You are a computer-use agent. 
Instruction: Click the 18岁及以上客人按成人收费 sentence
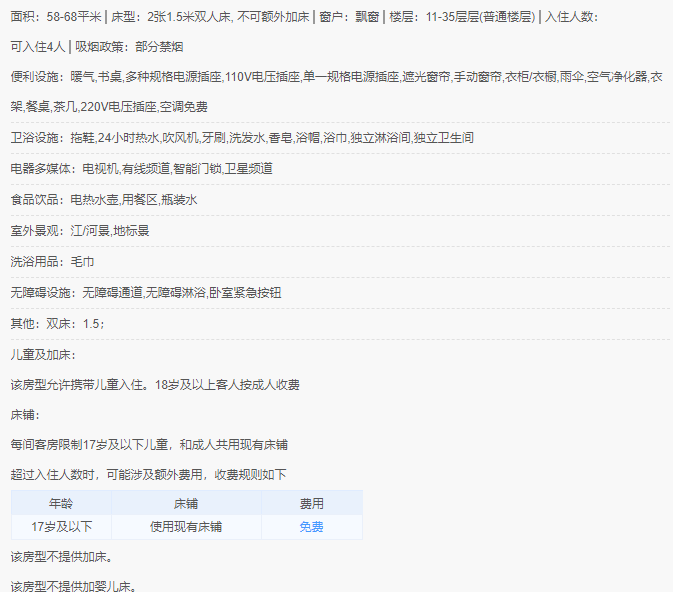point(227,385)
